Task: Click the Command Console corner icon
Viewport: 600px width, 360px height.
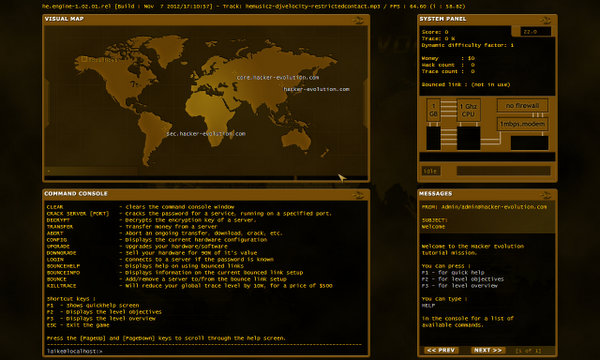Action: (x=358, y=195)
